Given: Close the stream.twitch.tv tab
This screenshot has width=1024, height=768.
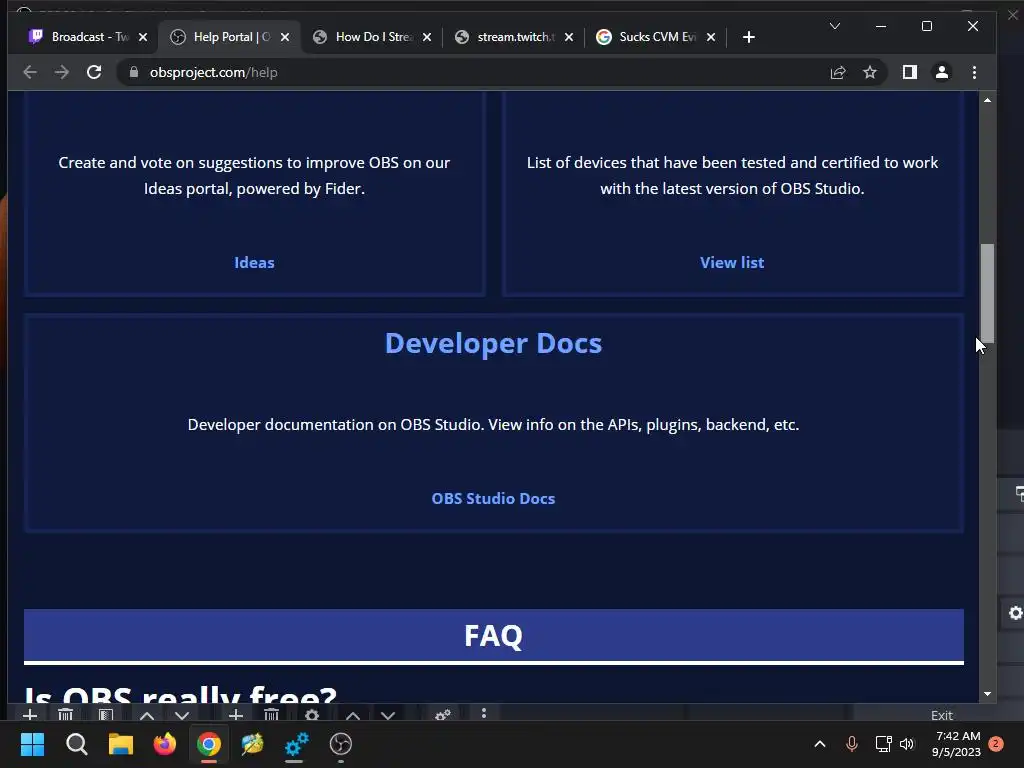Looking at the screenshot, I should [x=569, y=37].
